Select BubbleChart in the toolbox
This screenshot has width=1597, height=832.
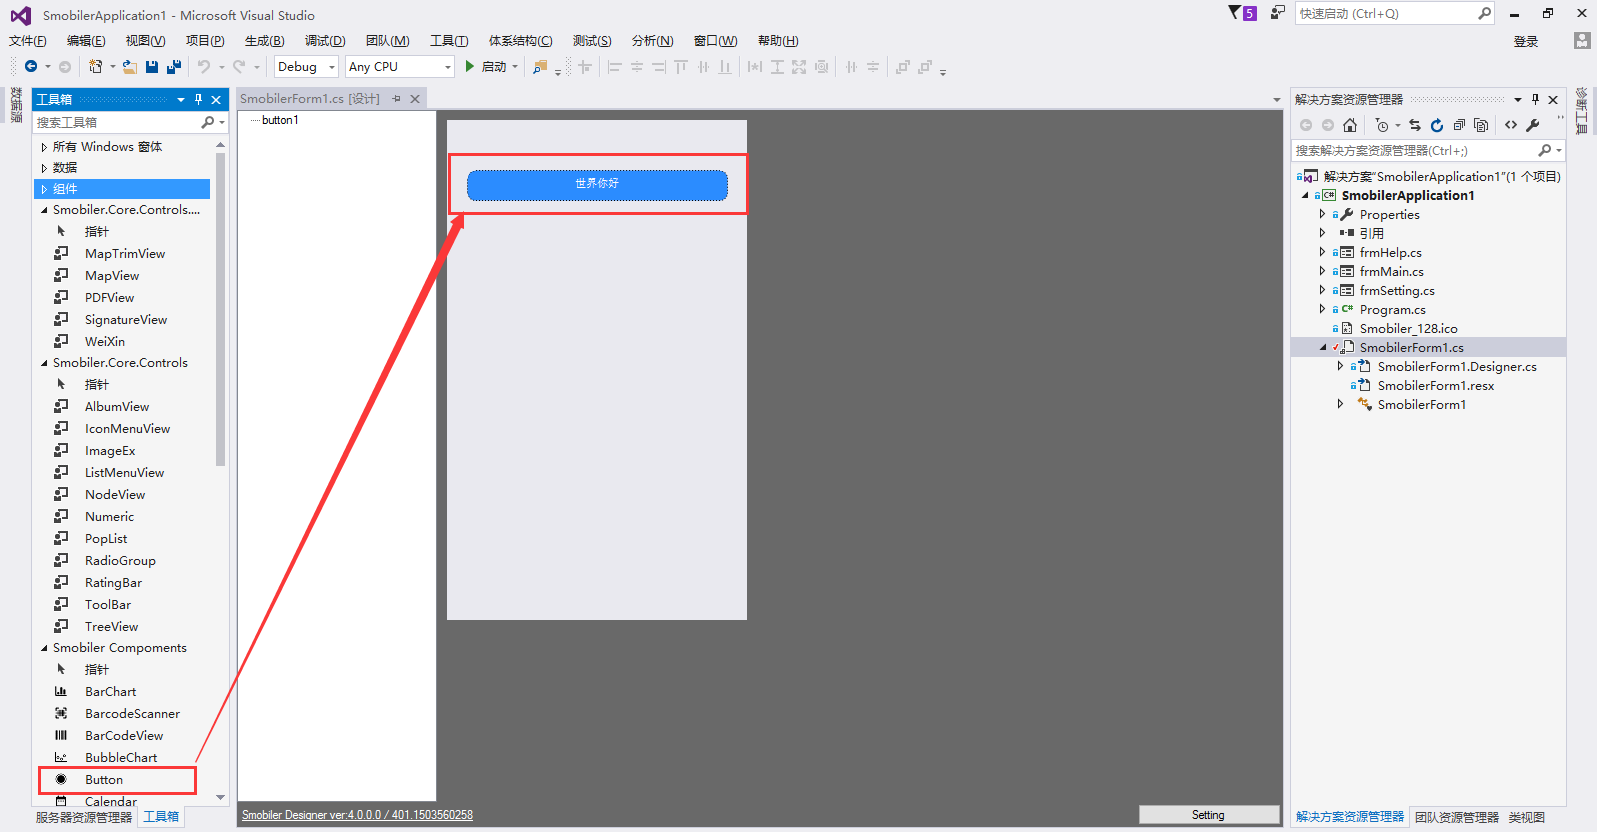coord(121,758)
